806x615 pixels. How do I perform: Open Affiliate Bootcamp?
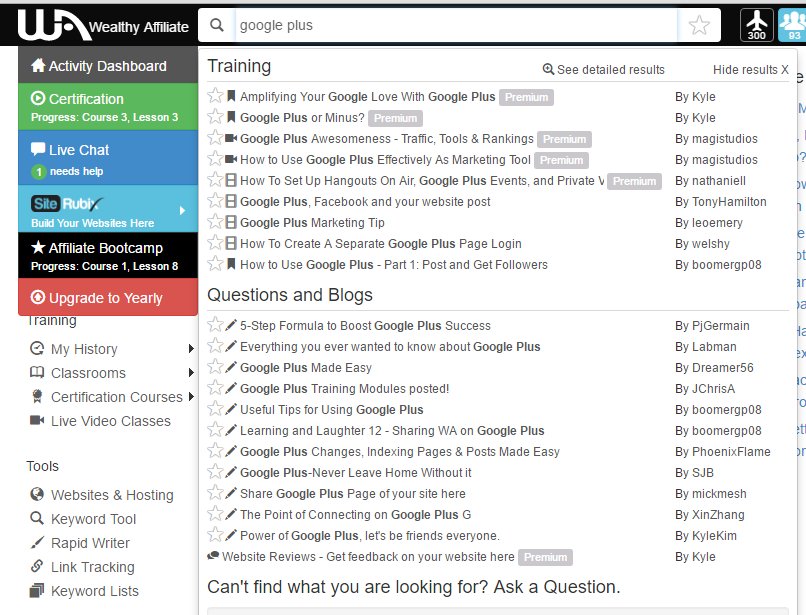click(x=108, y=256)
